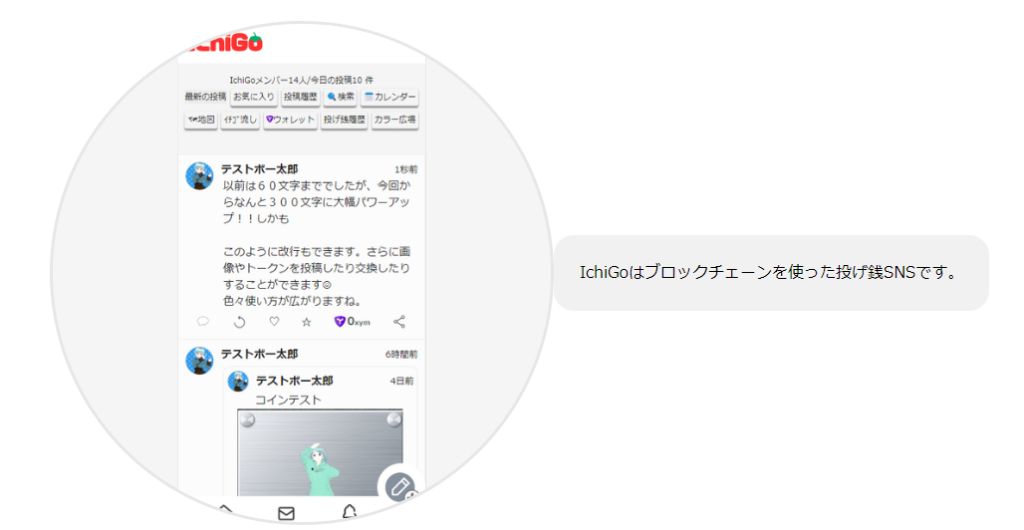1024x530 pixels.
Task: Click the first post's user avatar
Action: pos(199,176)
